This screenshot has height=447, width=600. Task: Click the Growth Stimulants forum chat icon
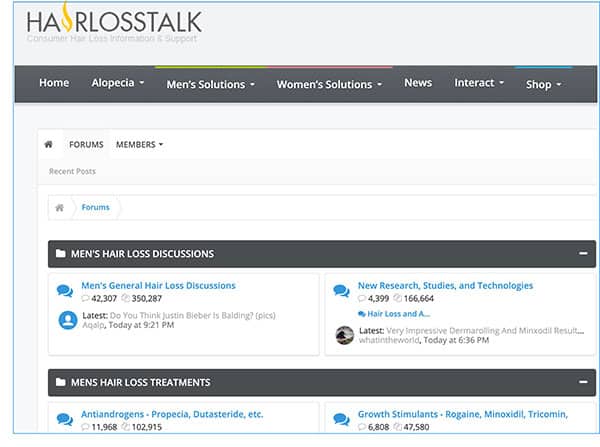pos(342,419)
